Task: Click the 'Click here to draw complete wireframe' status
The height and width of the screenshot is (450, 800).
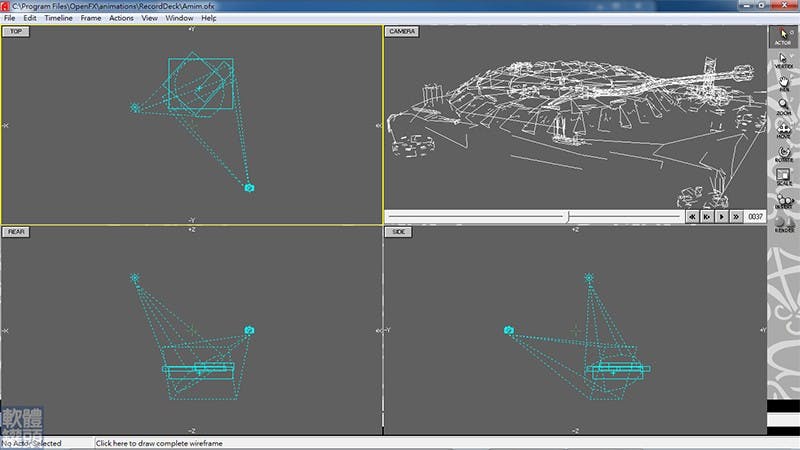Action: click(x=159, y=443)
